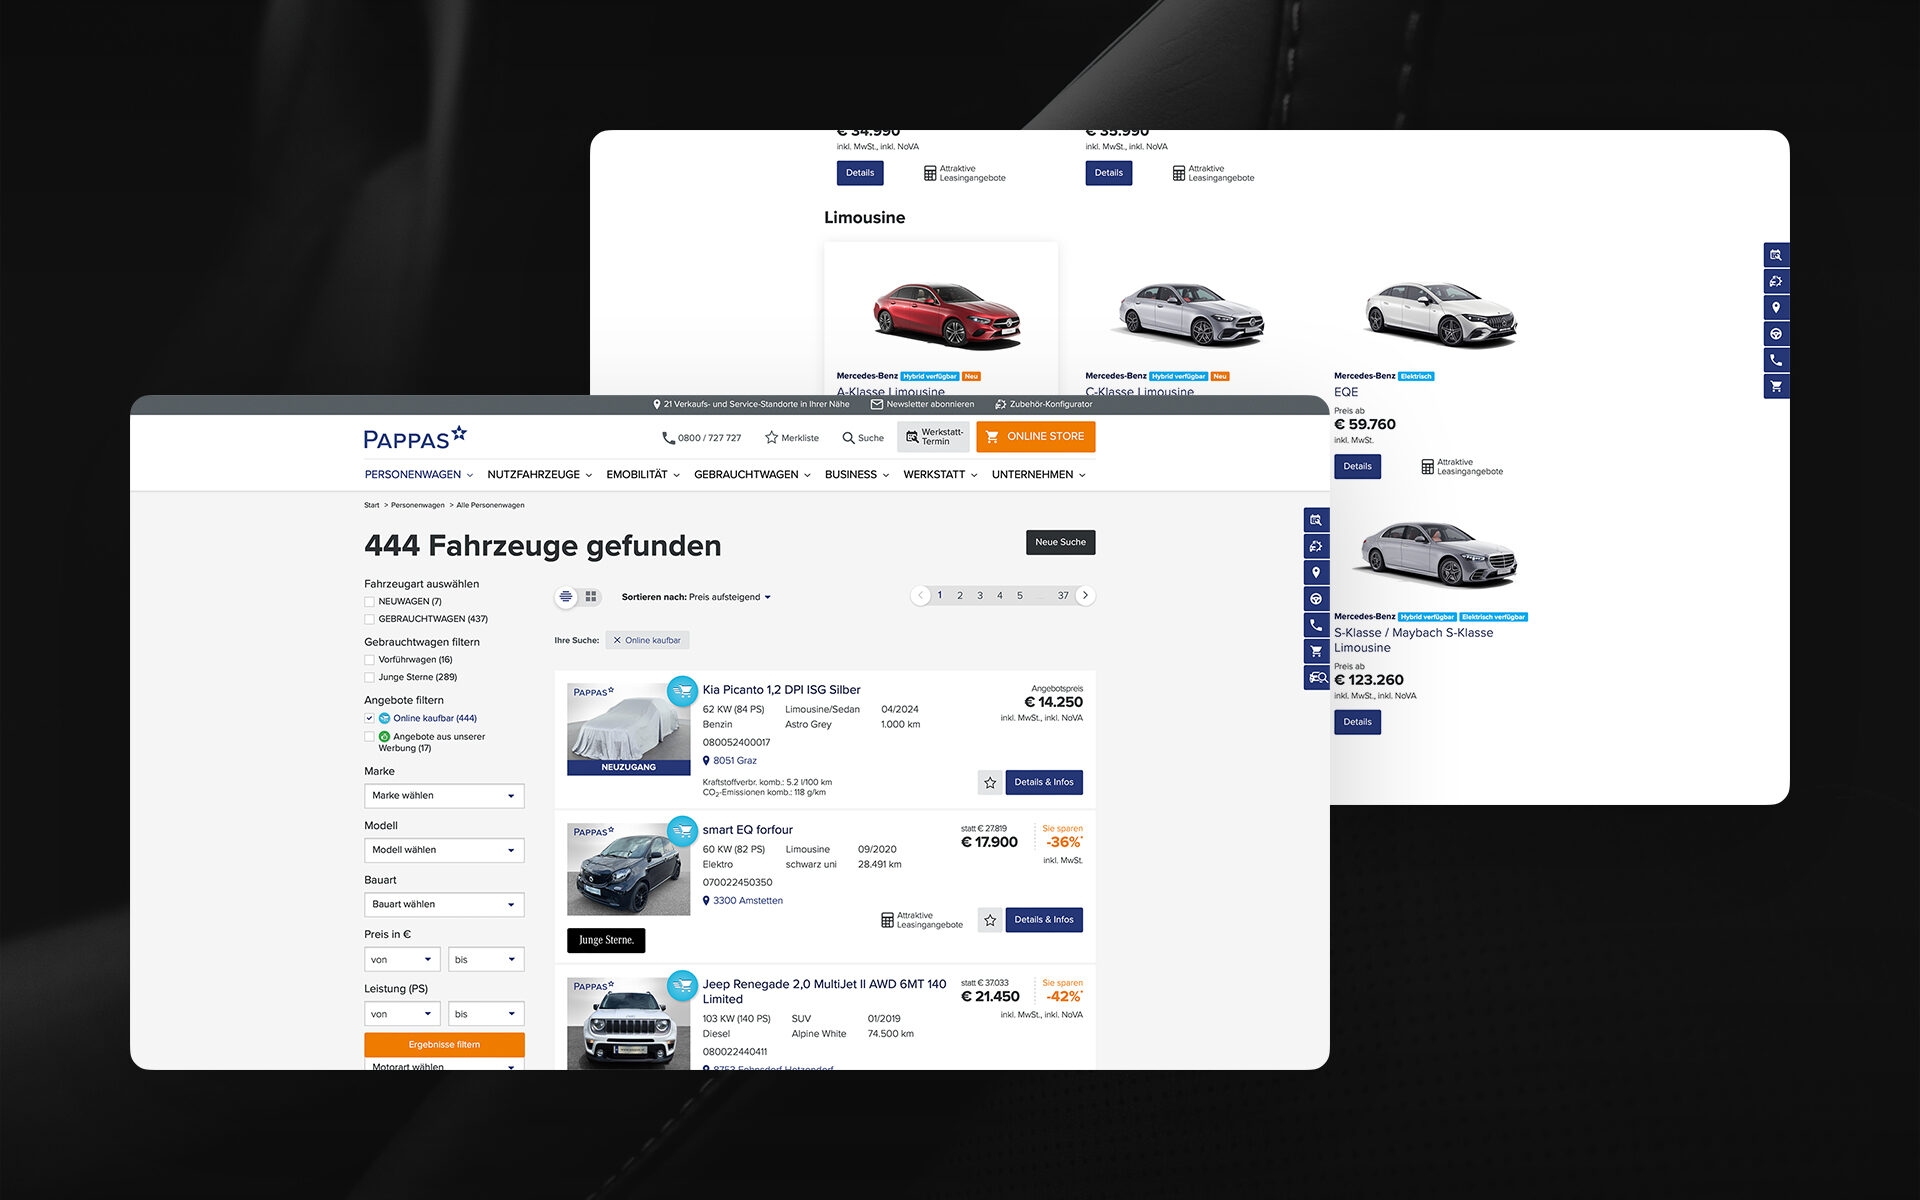Uncheck the Online kaufbar checkbox
This screenshot has width=1920, height=1200.
(370, 719)
